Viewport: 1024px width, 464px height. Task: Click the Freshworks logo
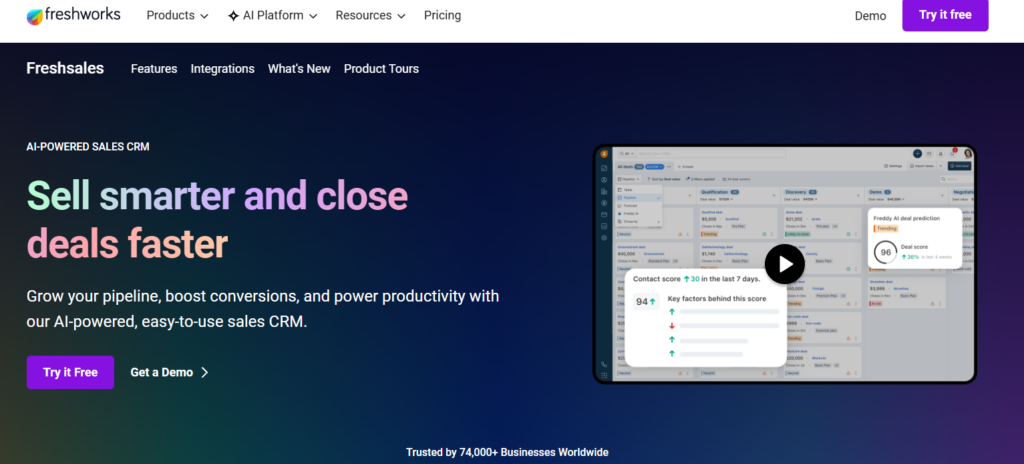(74, 16)
